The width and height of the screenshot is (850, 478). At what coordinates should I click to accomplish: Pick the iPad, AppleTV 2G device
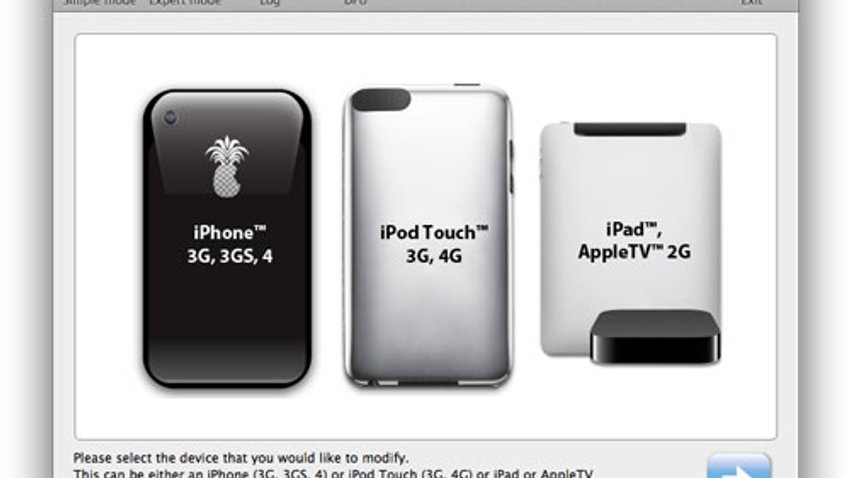pyautogui.click(x=631, y=243)
